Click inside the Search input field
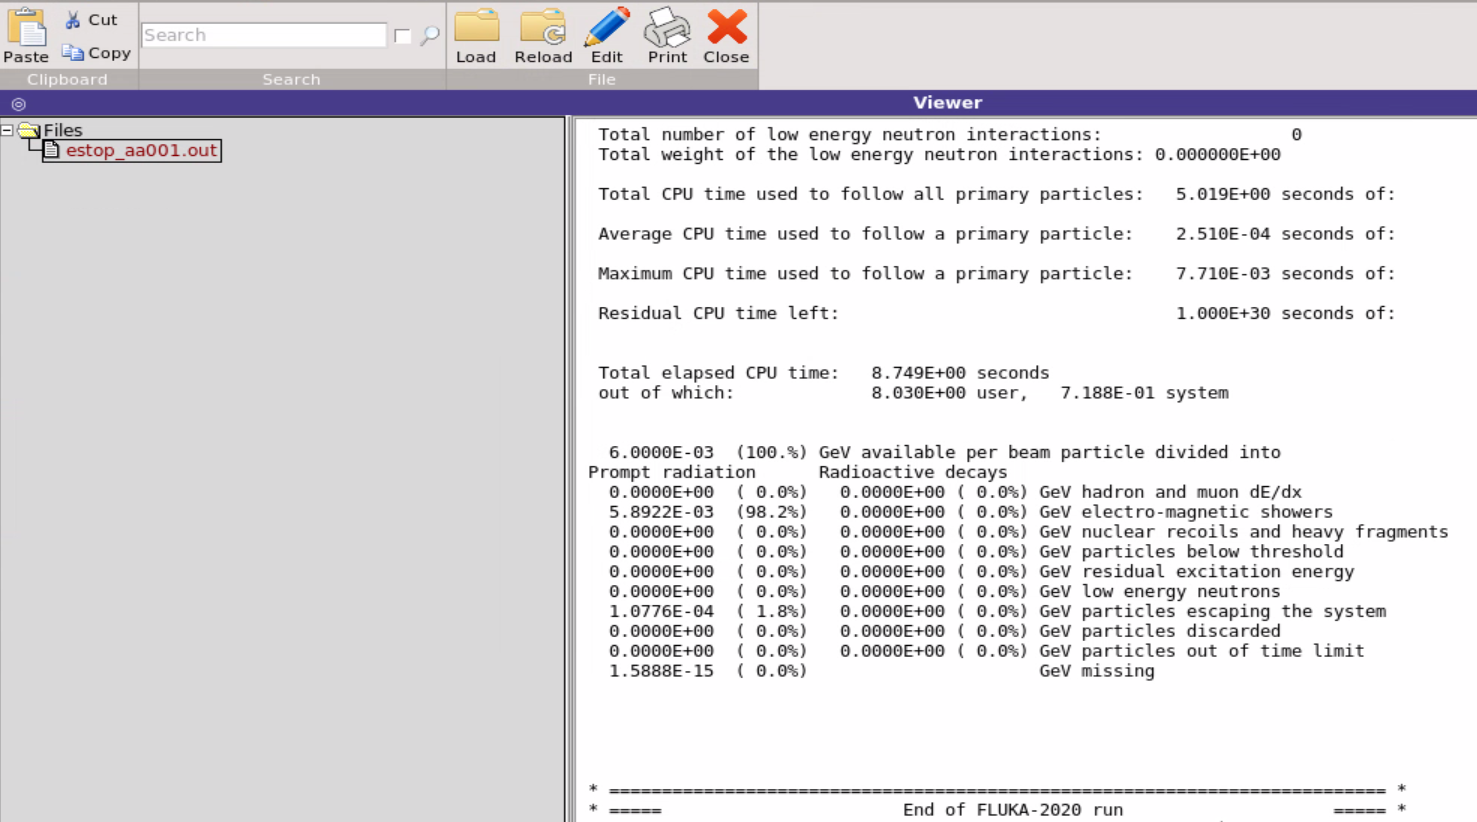Viewport: 1477px width, 822px height. [264, 35]
